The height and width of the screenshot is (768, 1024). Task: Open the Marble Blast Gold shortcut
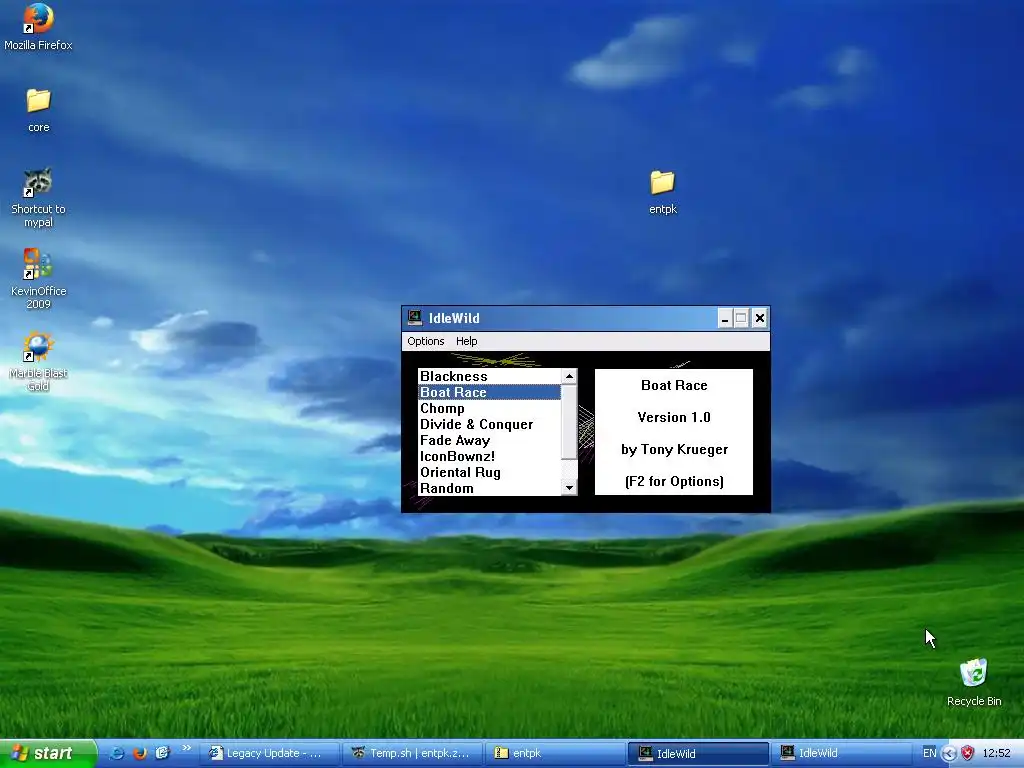point(38,361)
